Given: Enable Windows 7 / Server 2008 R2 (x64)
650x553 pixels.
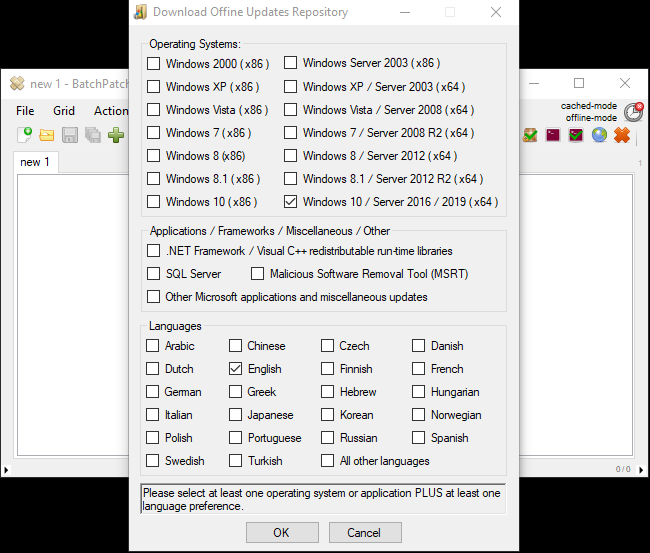Looking at the screenshot, I should 290,133.
